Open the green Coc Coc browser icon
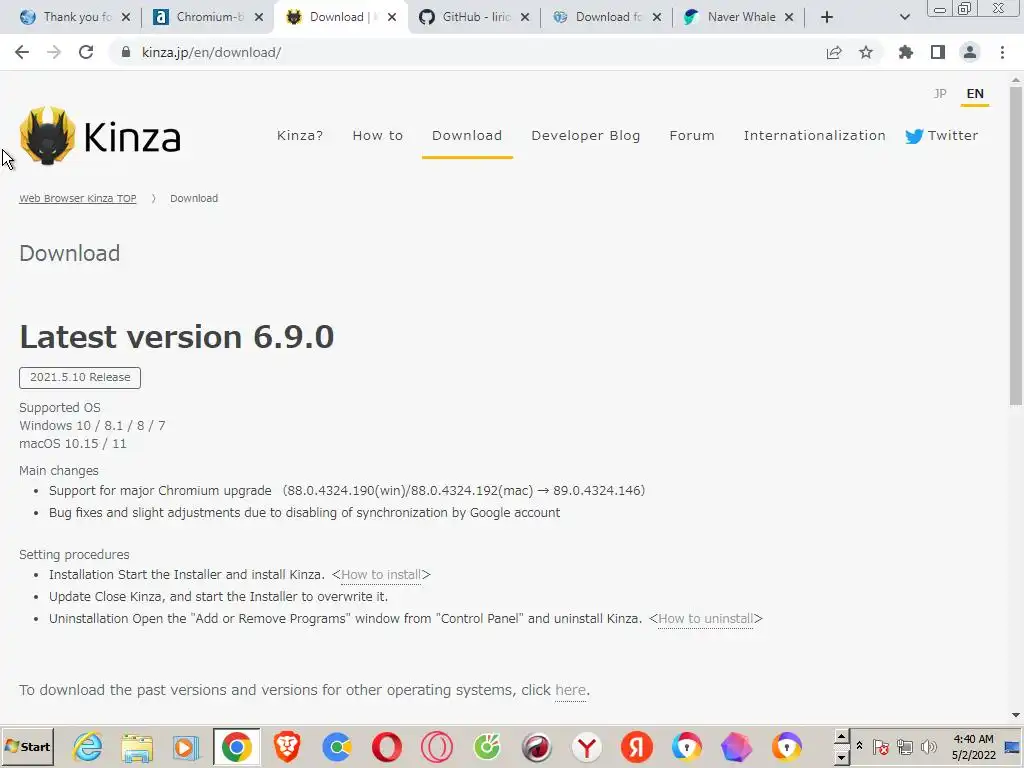1024x768 pixels. click(x=487, y=746)
